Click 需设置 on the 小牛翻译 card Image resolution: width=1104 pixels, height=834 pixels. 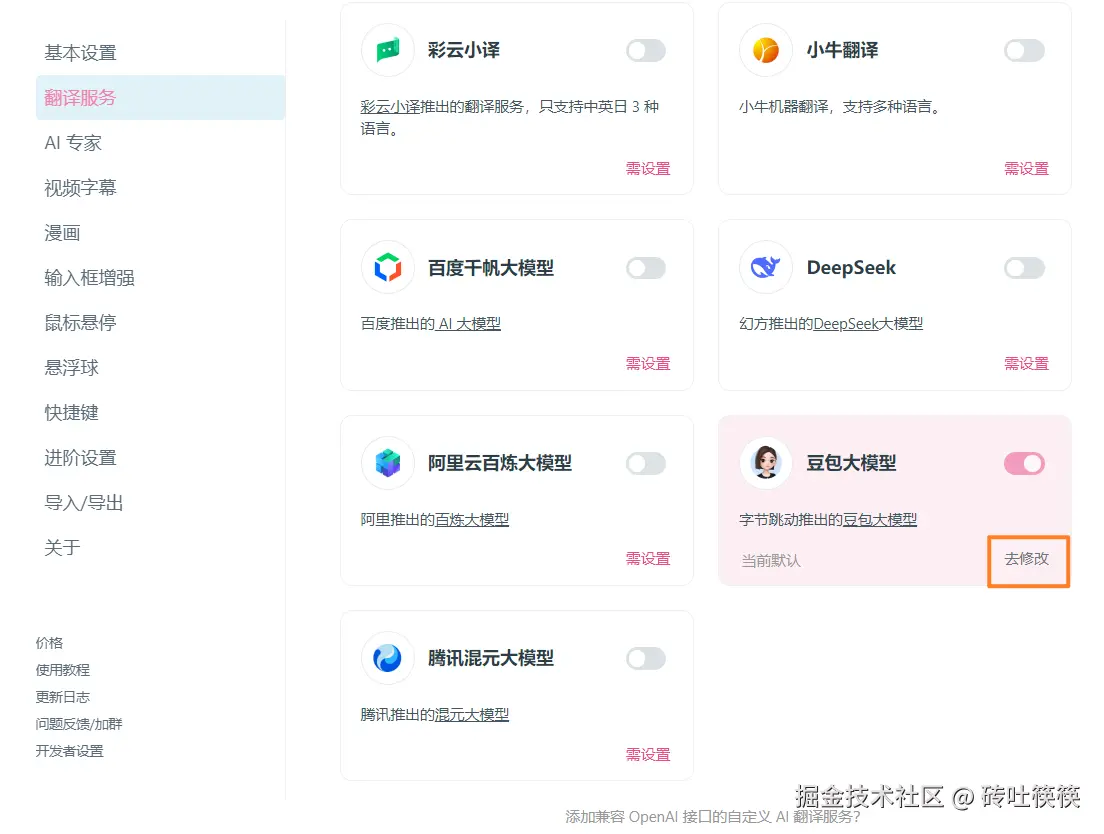1026,169
